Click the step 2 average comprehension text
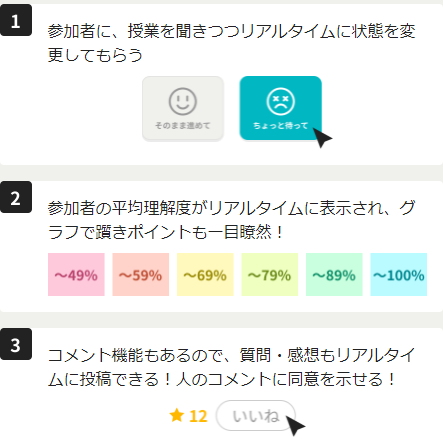The height and width of the screenshot is (448, 443). 231,220
